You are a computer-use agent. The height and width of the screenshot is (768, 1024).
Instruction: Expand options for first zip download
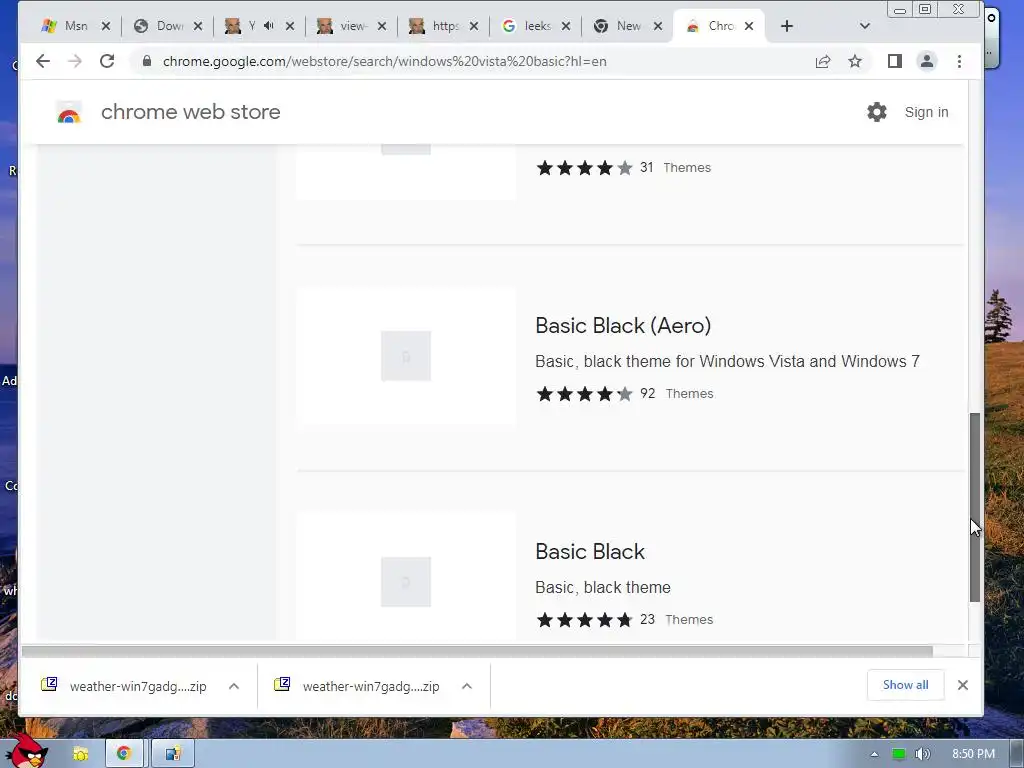click(234, 686)
